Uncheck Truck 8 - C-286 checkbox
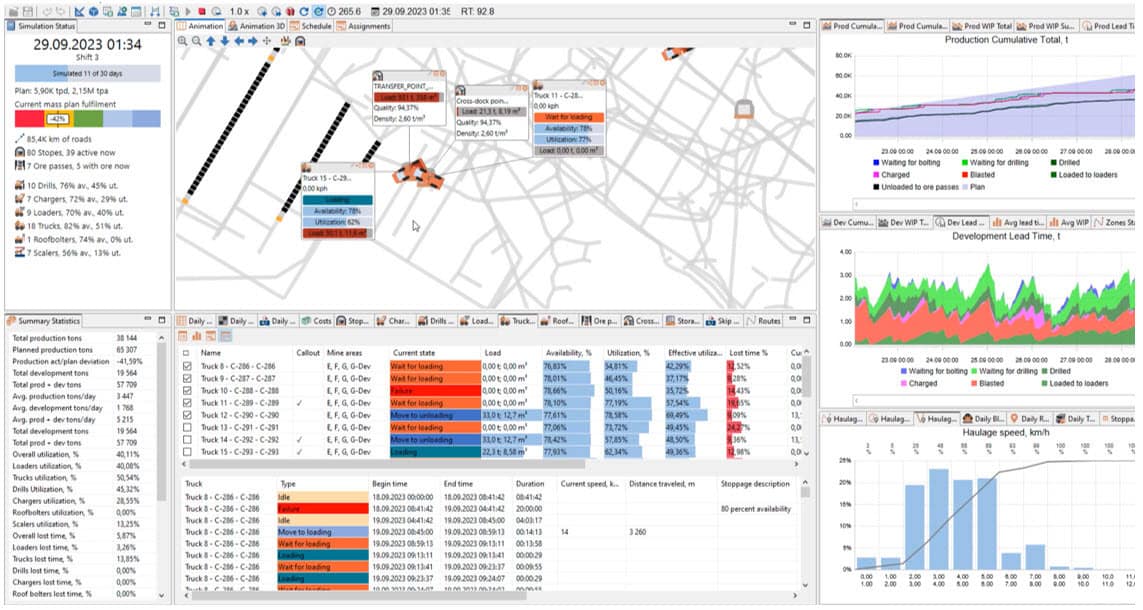Viewport: 1143px width, 610px height. 183,367
